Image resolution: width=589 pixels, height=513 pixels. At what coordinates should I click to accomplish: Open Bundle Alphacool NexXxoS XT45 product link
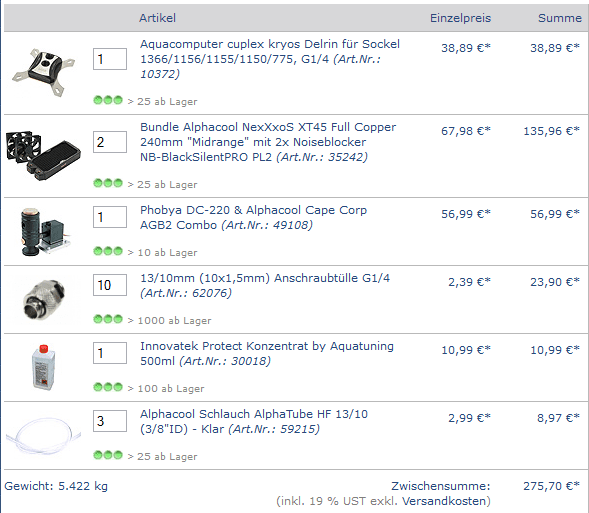[x=268, y=142]
